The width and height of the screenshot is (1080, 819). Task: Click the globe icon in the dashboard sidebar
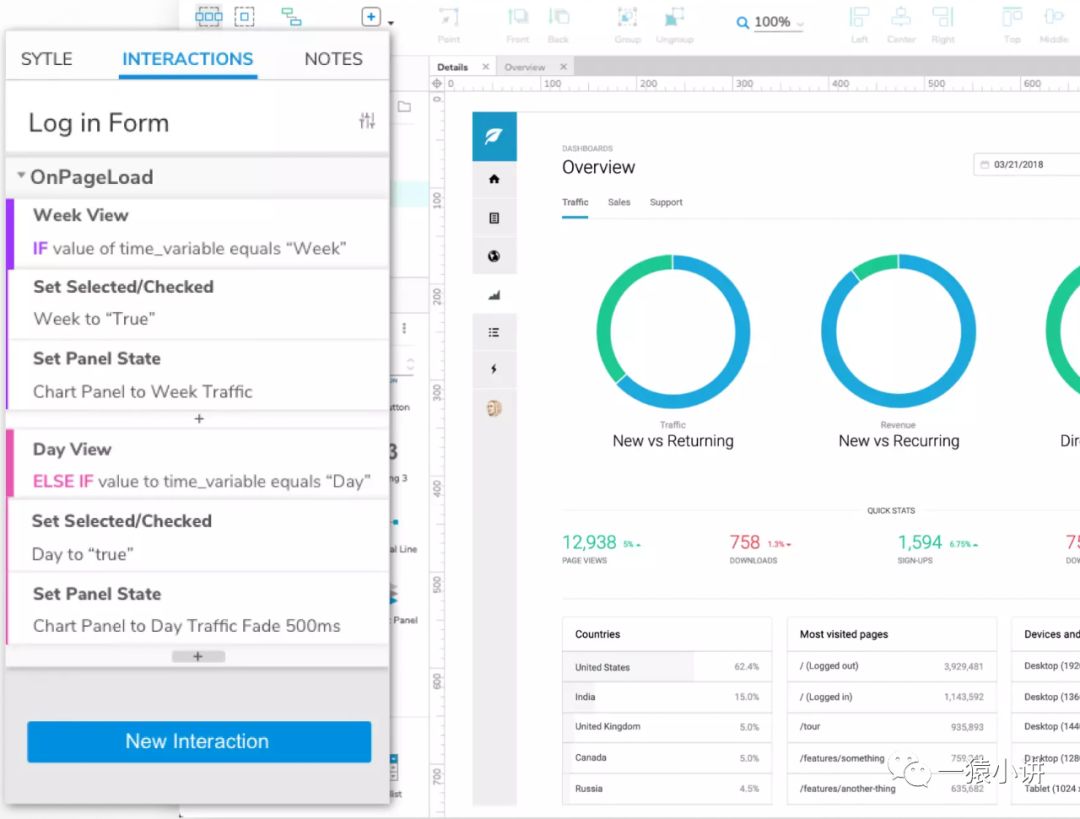coord(494,256)
